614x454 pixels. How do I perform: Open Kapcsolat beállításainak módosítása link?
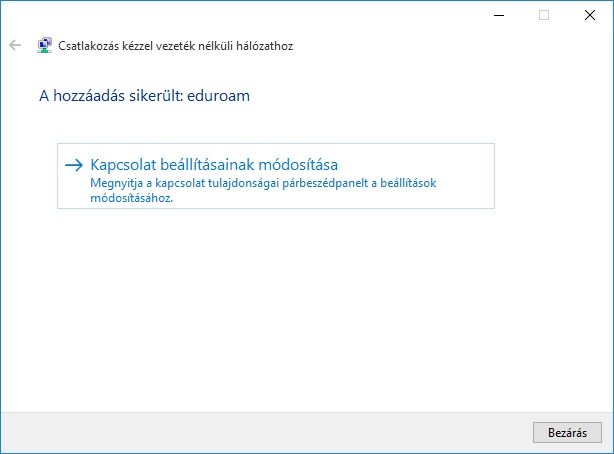[x=276, y=176]
